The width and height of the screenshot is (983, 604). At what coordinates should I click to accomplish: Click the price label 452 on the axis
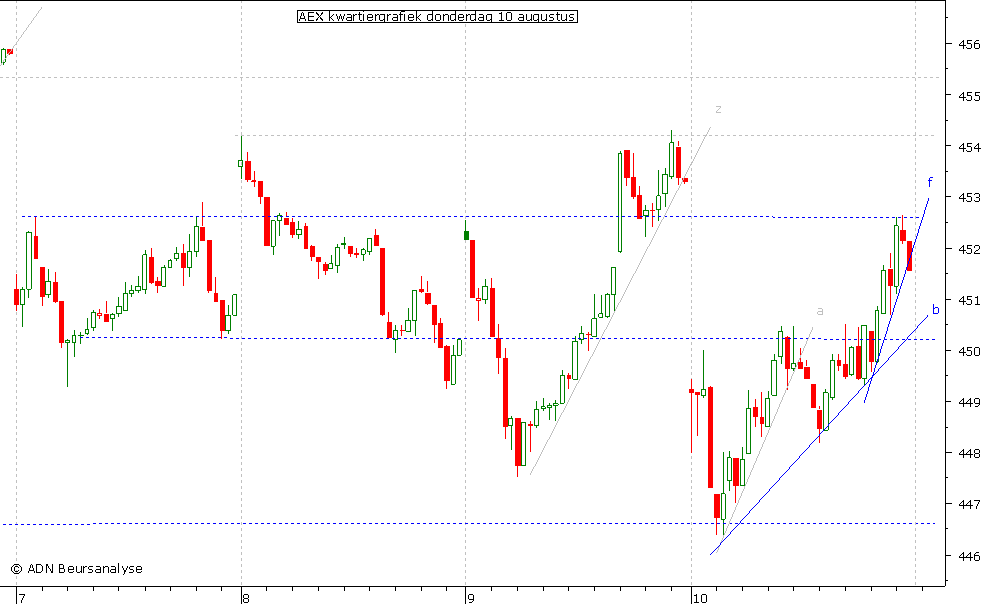(969, 250)
